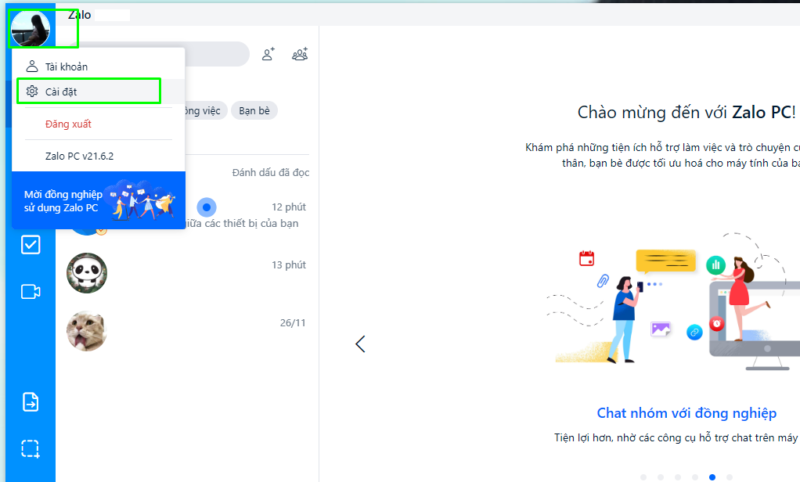Click the profile avatar in the sidebar
The height and width of the screenshot is (482, 800).
click(x=31, y=29)
